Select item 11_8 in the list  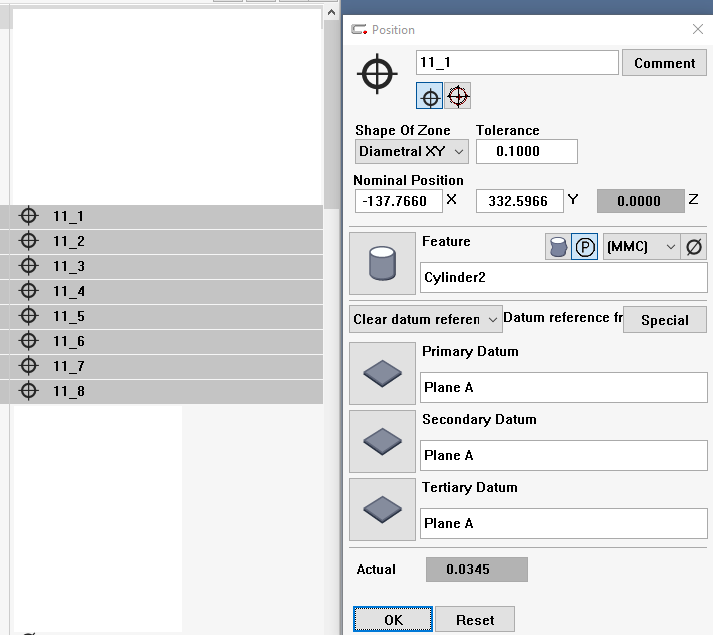coord(69,391)
